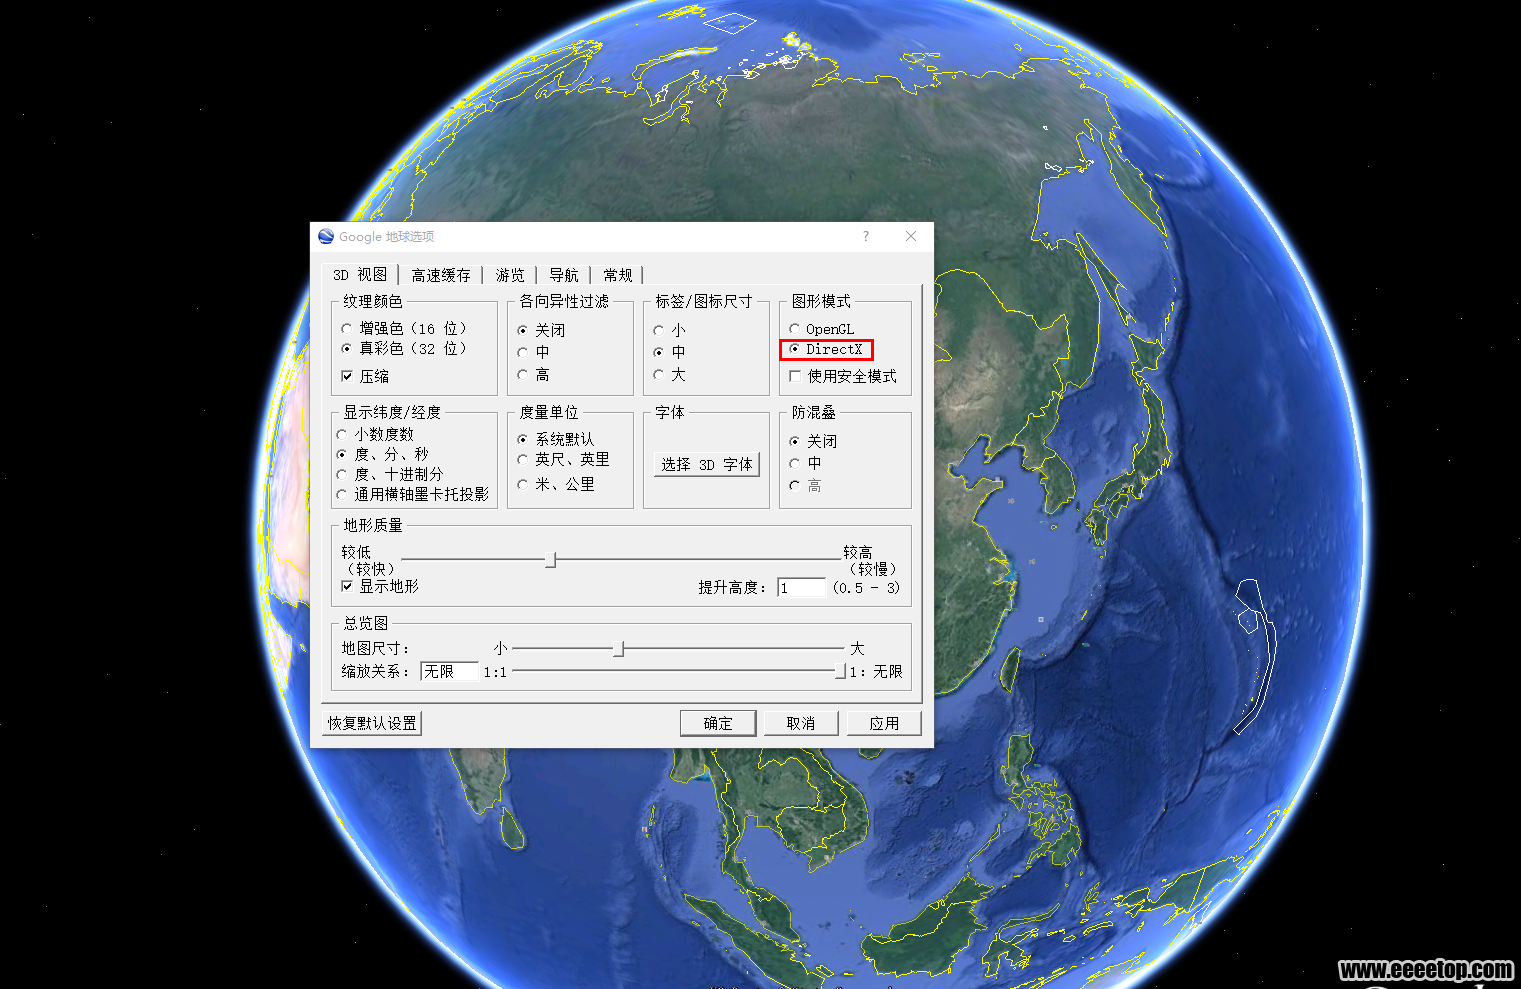
Task: Confirm with the 确定 button
Action: (x=717, y=723)
